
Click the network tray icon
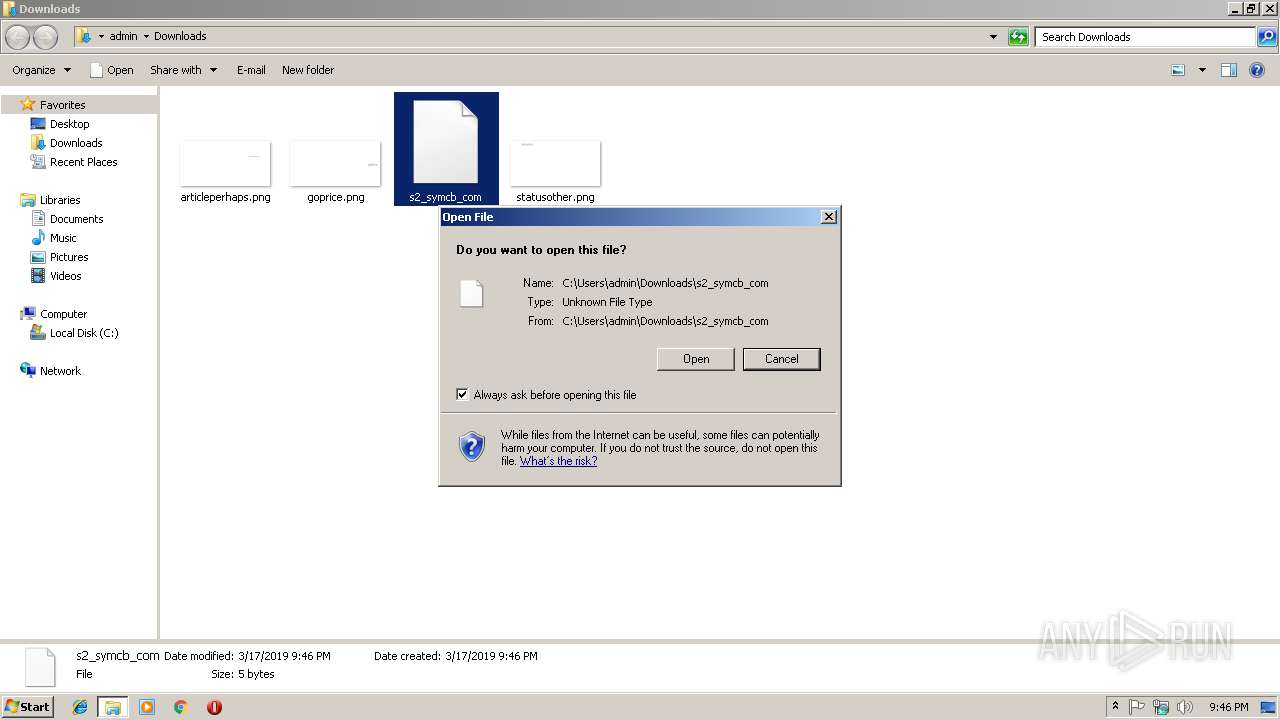pos(1161,707)
